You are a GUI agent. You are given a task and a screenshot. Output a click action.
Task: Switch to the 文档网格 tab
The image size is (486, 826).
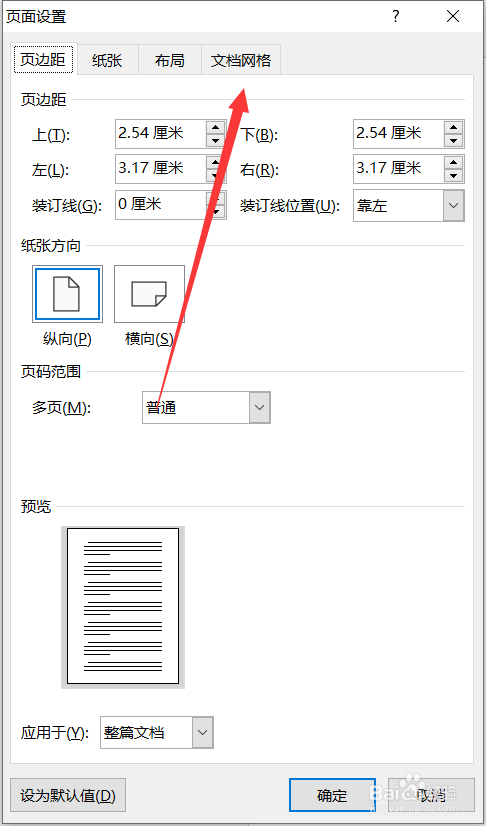(x=241, y=60)
